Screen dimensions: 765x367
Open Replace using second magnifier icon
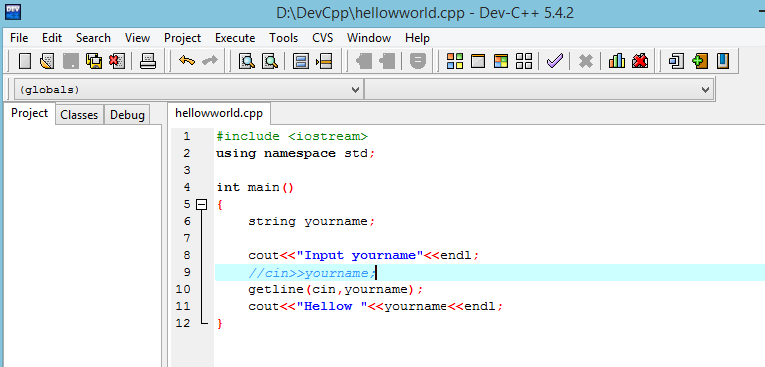coord(270,61)
